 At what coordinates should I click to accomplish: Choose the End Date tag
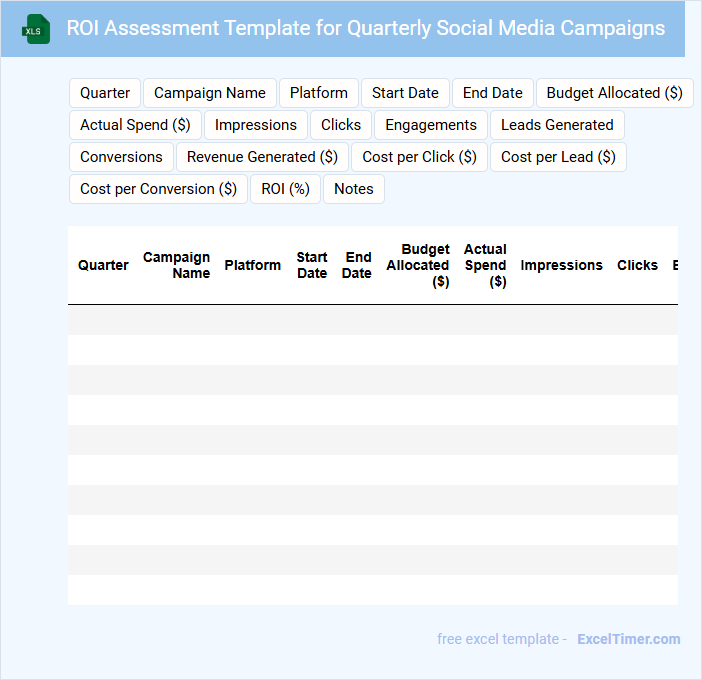[492, 93]
